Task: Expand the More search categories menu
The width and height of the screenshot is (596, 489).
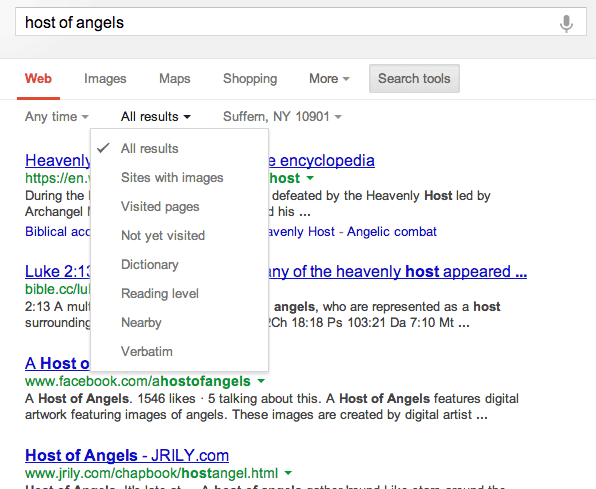Action: coord(329,79)
